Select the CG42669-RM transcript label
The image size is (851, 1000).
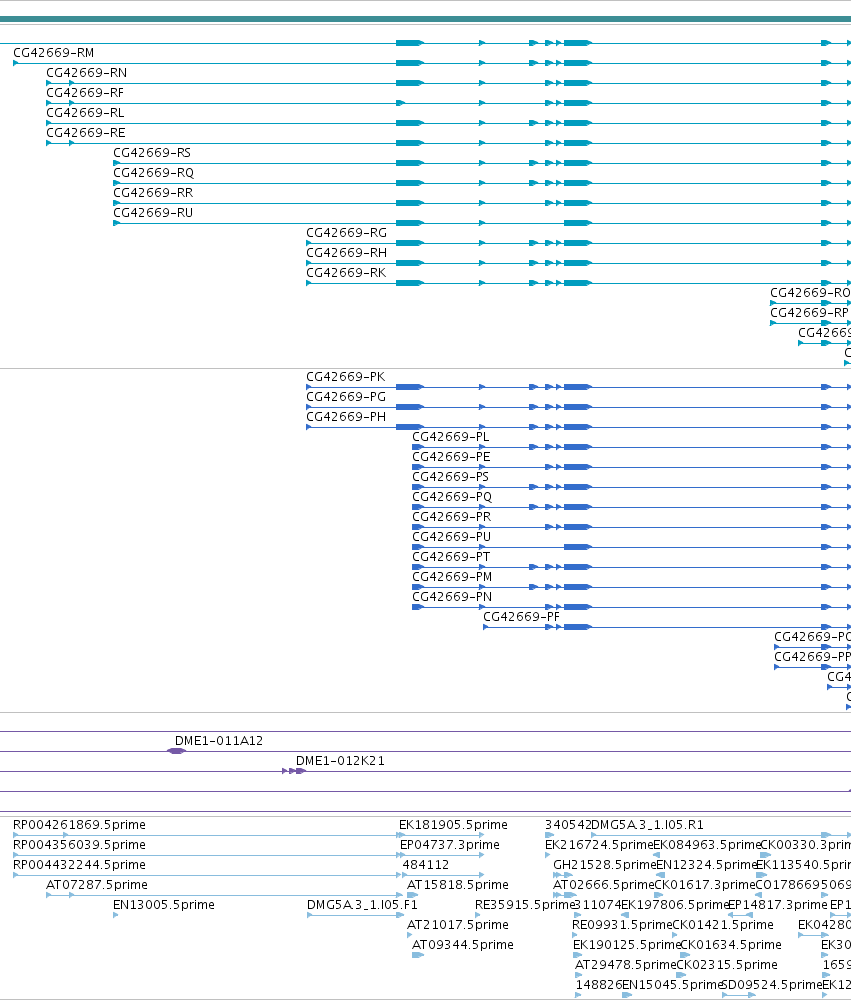pyautogui.click(x=54, y=53)
